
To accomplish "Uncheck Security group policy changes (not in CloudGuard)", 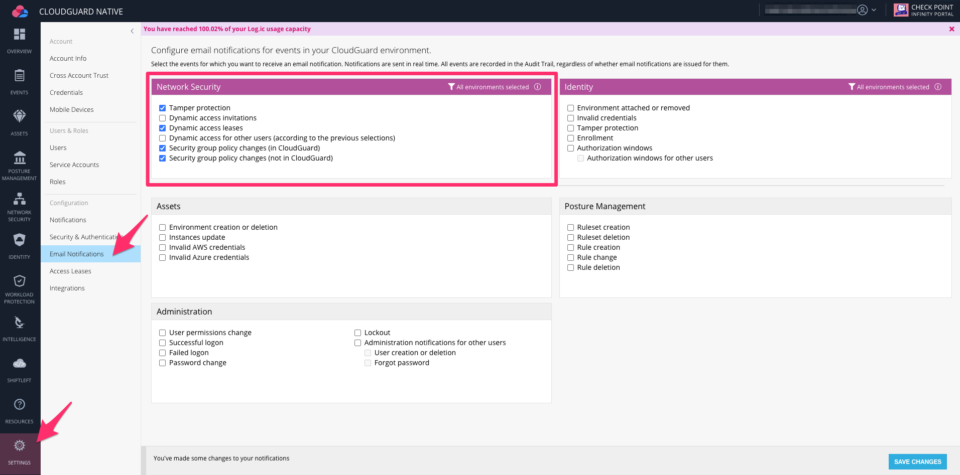I will coord(162,158).
